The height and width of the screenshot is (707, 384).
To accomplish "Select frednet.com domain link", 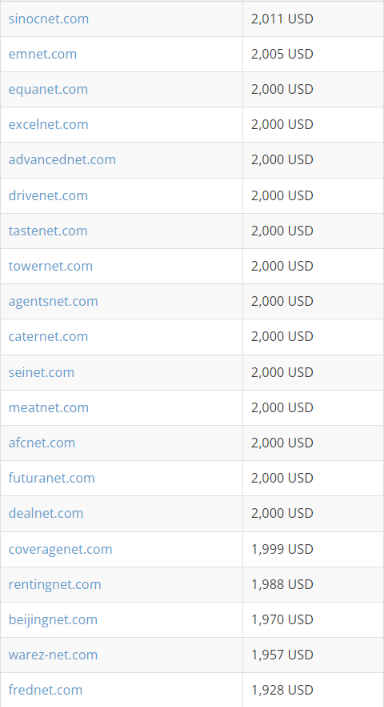I will [x=46, y=690].
